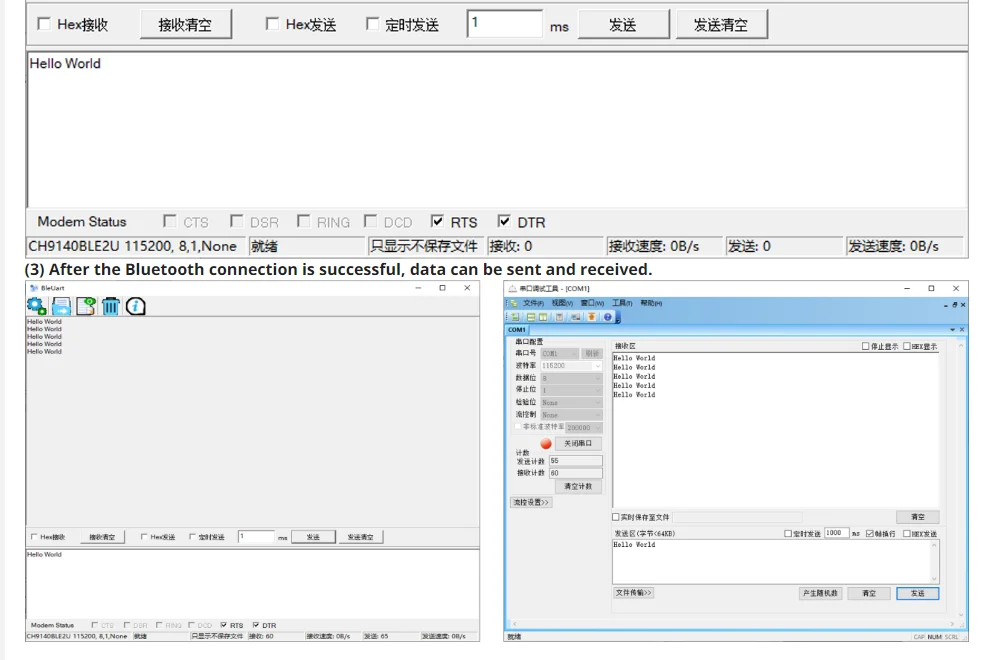Check 实时保存至文件 in the COM1 tool

point(616,517)
